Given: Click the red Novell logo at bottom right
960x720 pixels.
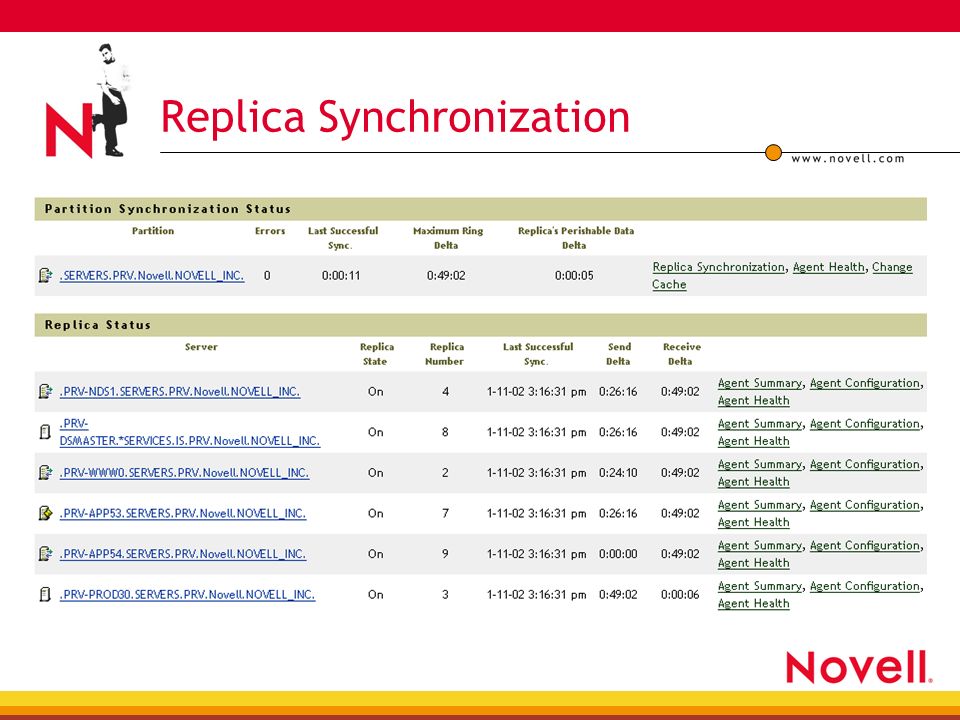Looking at the screenshot, I should tap(859, 667).
